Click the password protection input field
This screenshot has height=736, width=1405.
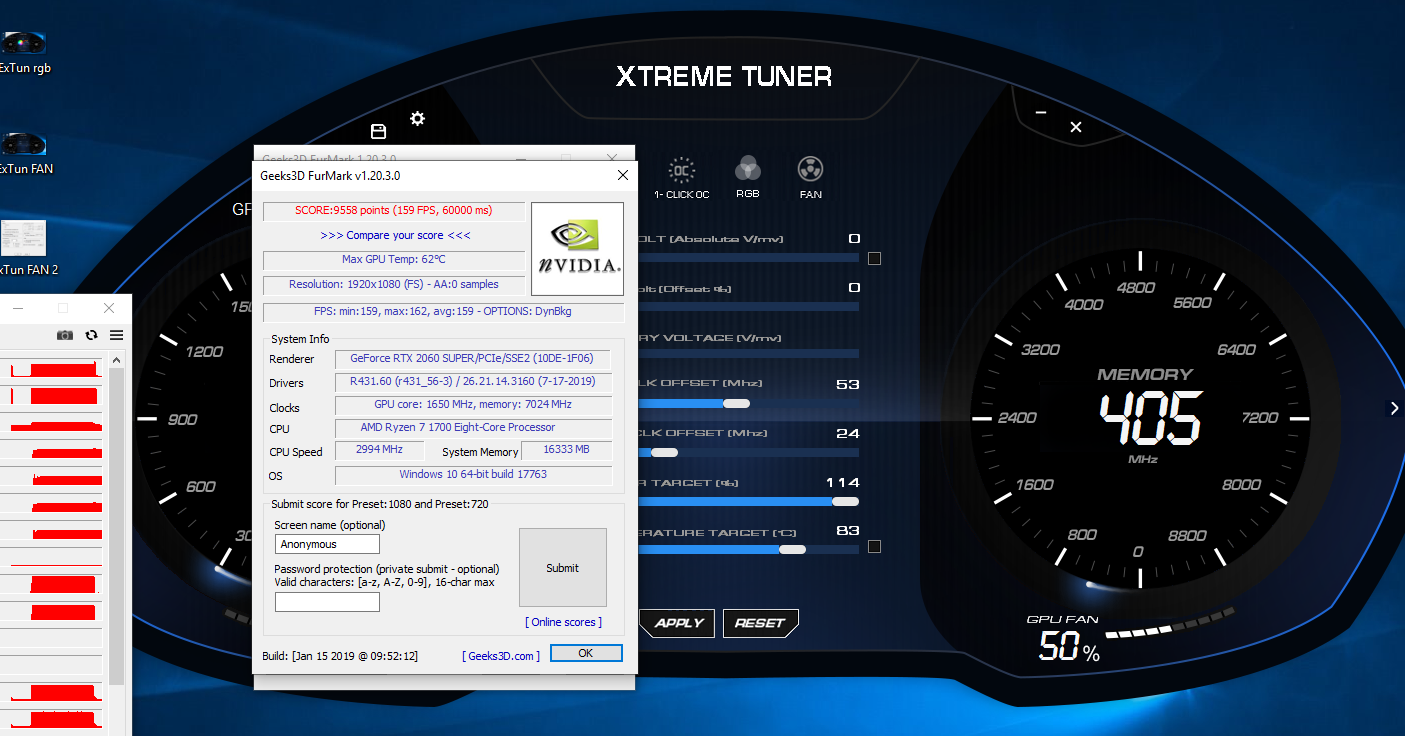point(327,602)
